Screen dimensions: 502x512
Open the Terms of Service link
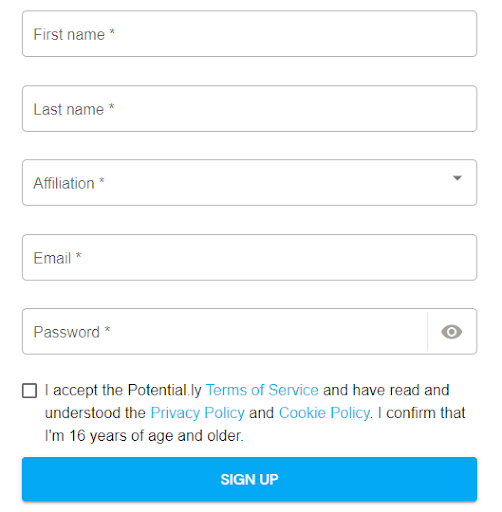(262, 390)
